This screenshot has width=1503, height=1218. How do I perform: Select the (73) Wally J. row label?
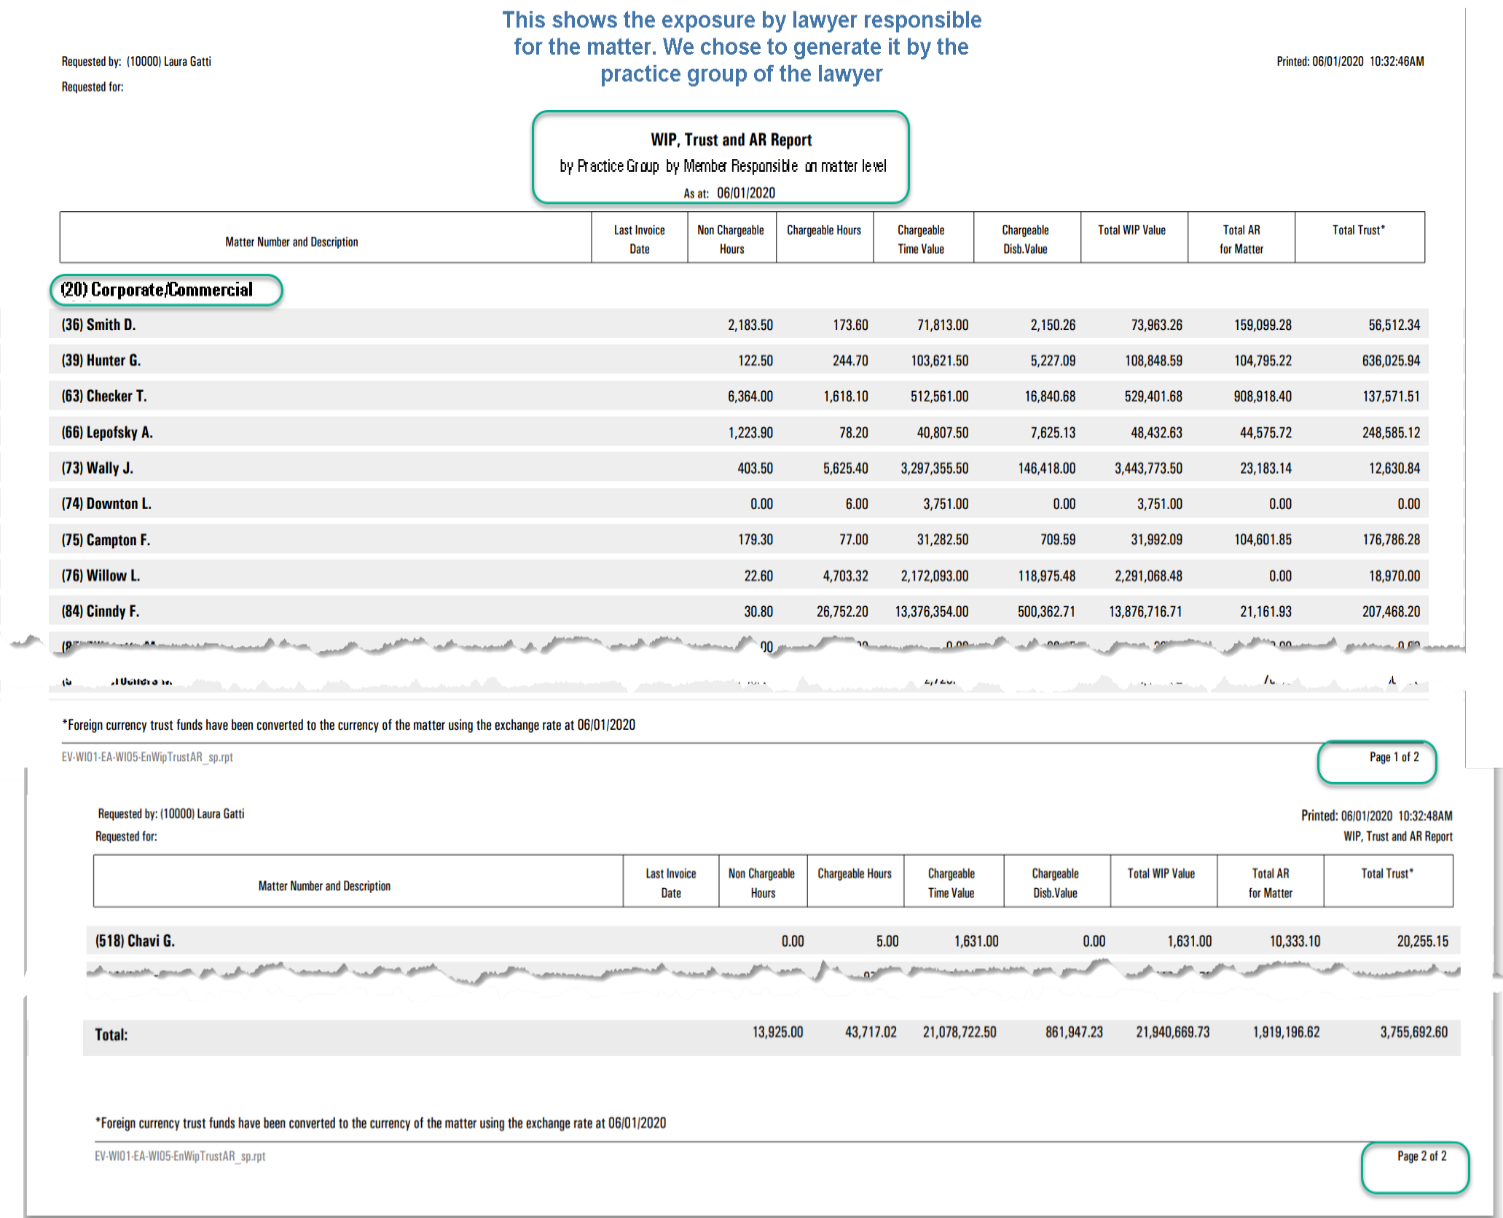point(97,468)
